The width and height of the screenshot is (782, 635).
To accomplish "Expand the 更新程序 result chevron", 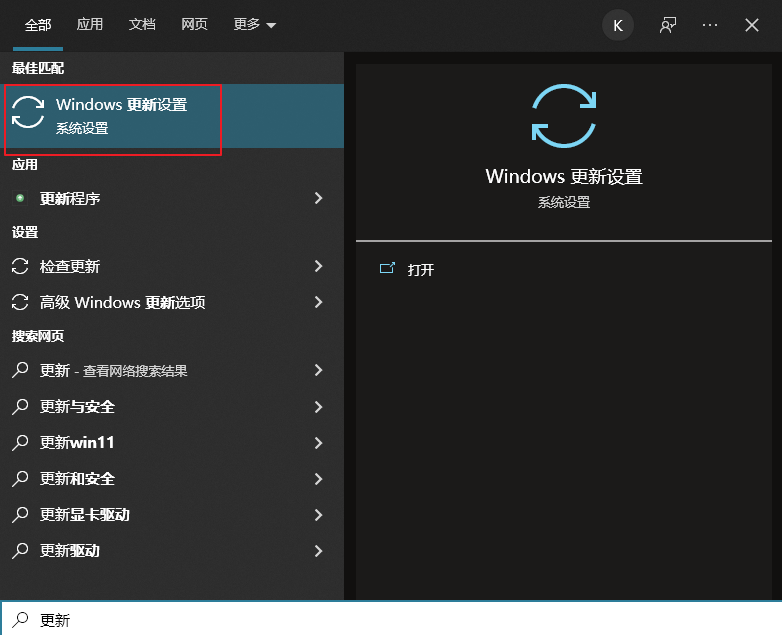I will 318,198.
